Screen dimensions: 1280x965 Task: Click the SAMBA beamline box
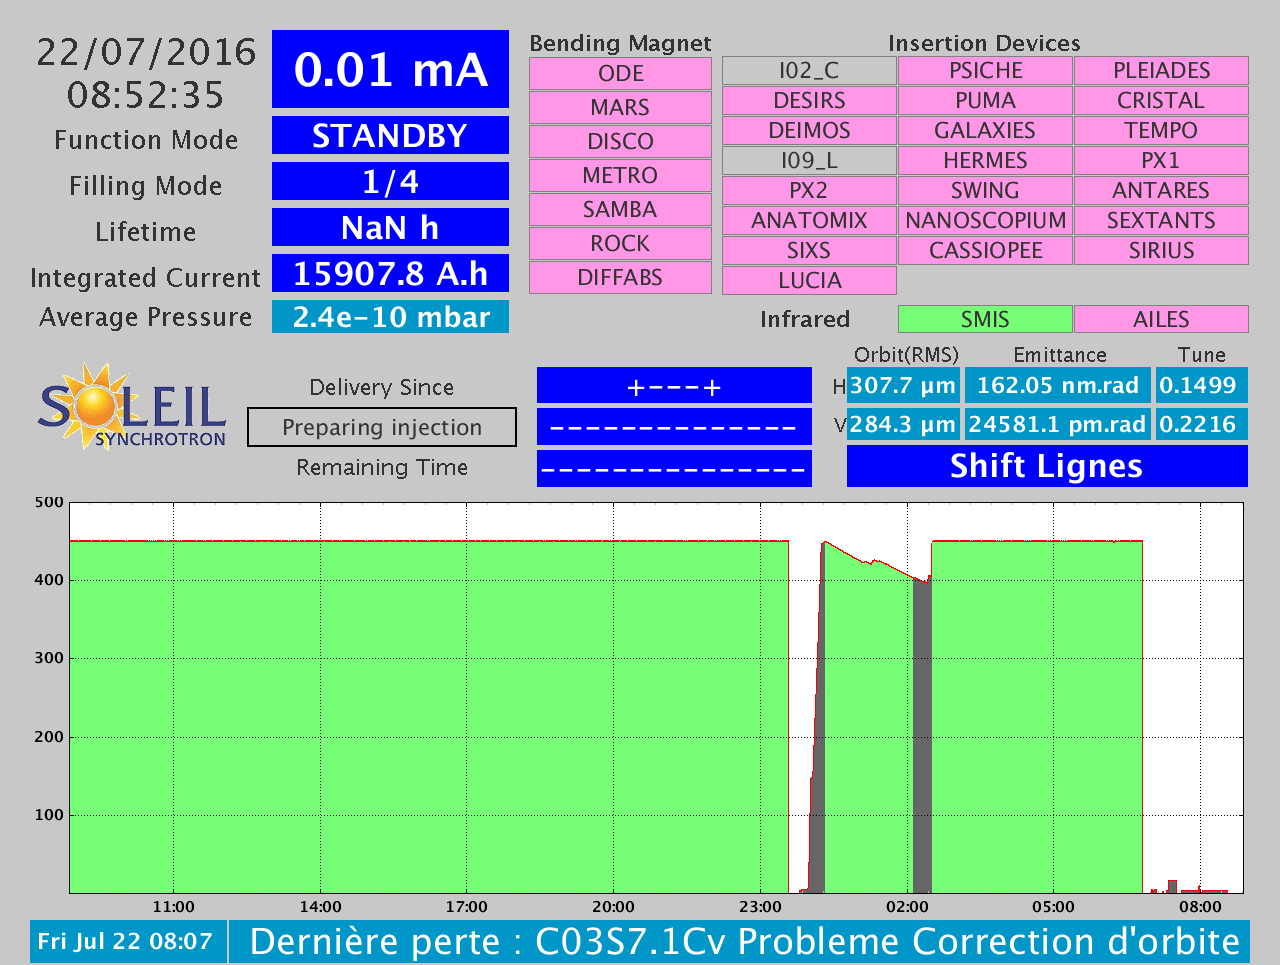pyautogui.click(x=620, y=210)
